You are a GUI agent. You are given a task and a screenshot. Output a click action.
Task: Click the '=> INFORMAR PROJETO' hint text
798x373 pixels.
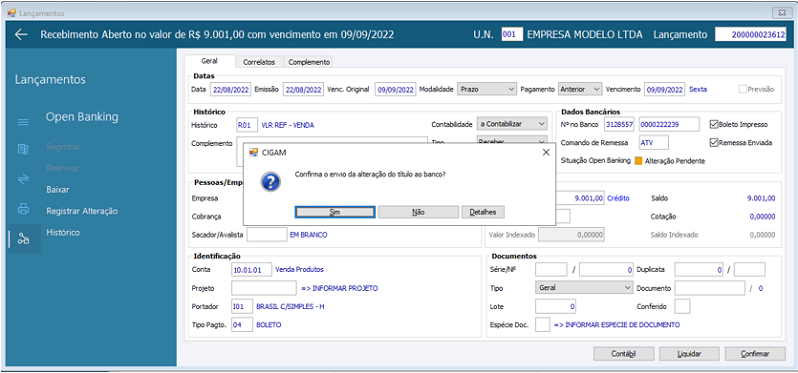tap(339, 288)
